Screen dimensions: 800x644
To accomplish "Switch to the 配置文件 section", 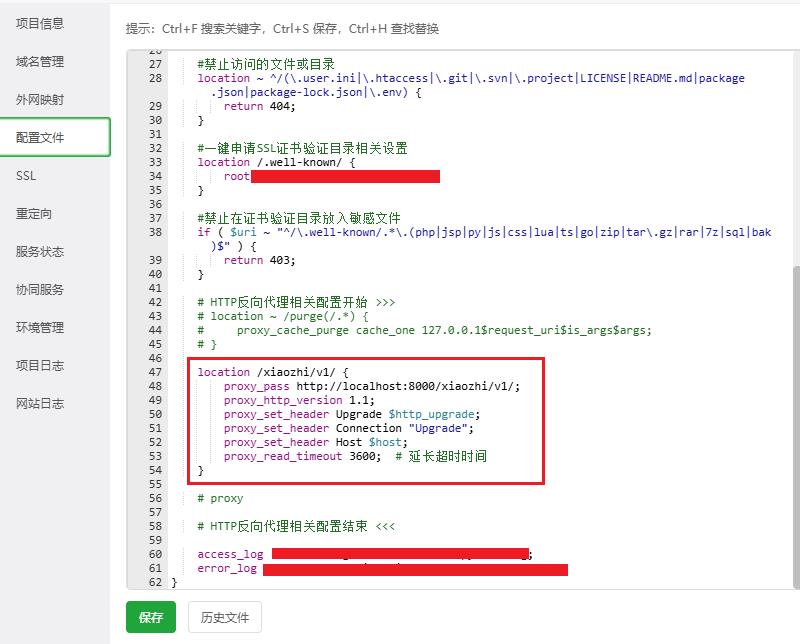I will (x=38, y=138).
